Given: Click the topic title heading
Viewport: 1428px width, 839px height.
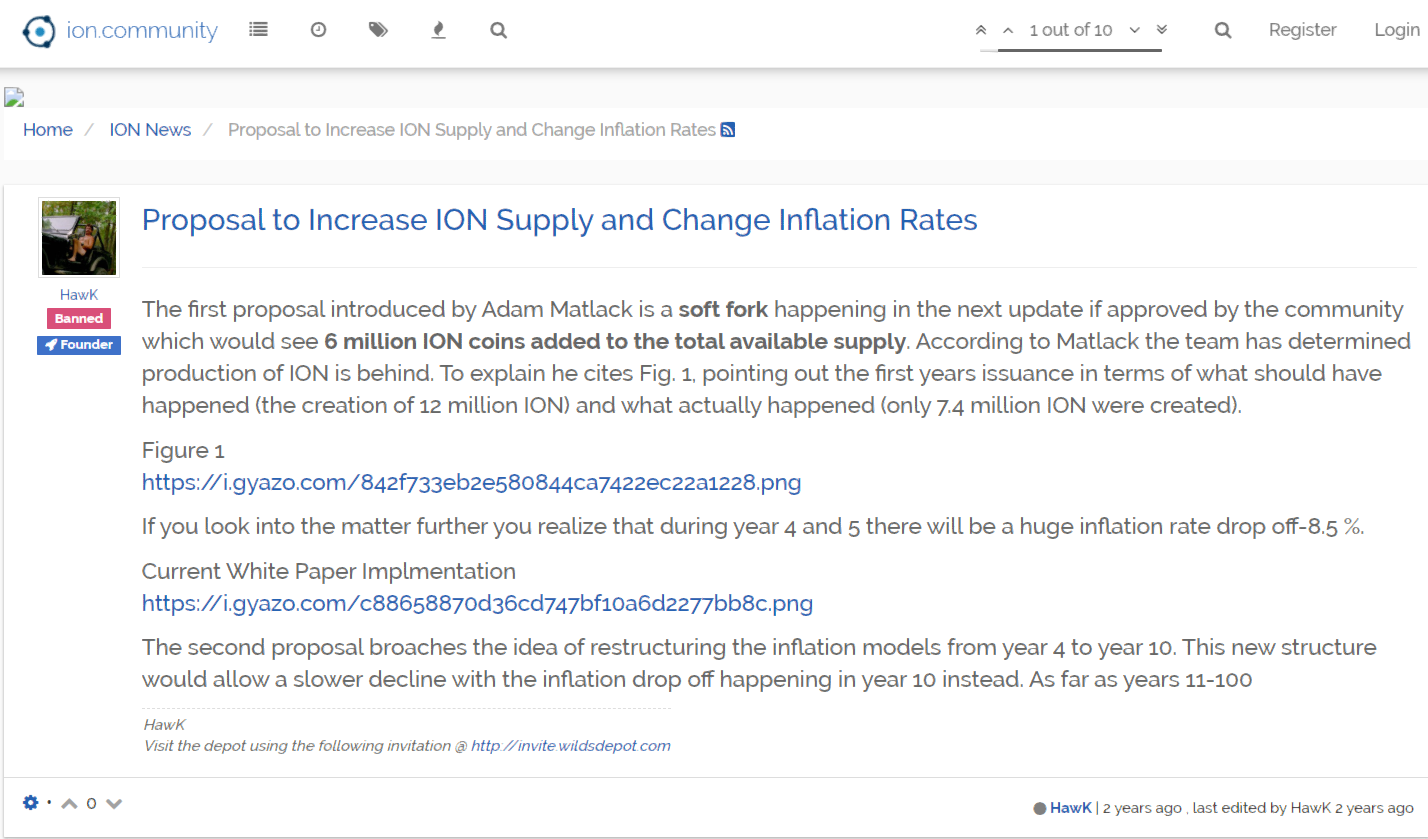Looking at the screenshot, I should (560, 220).
